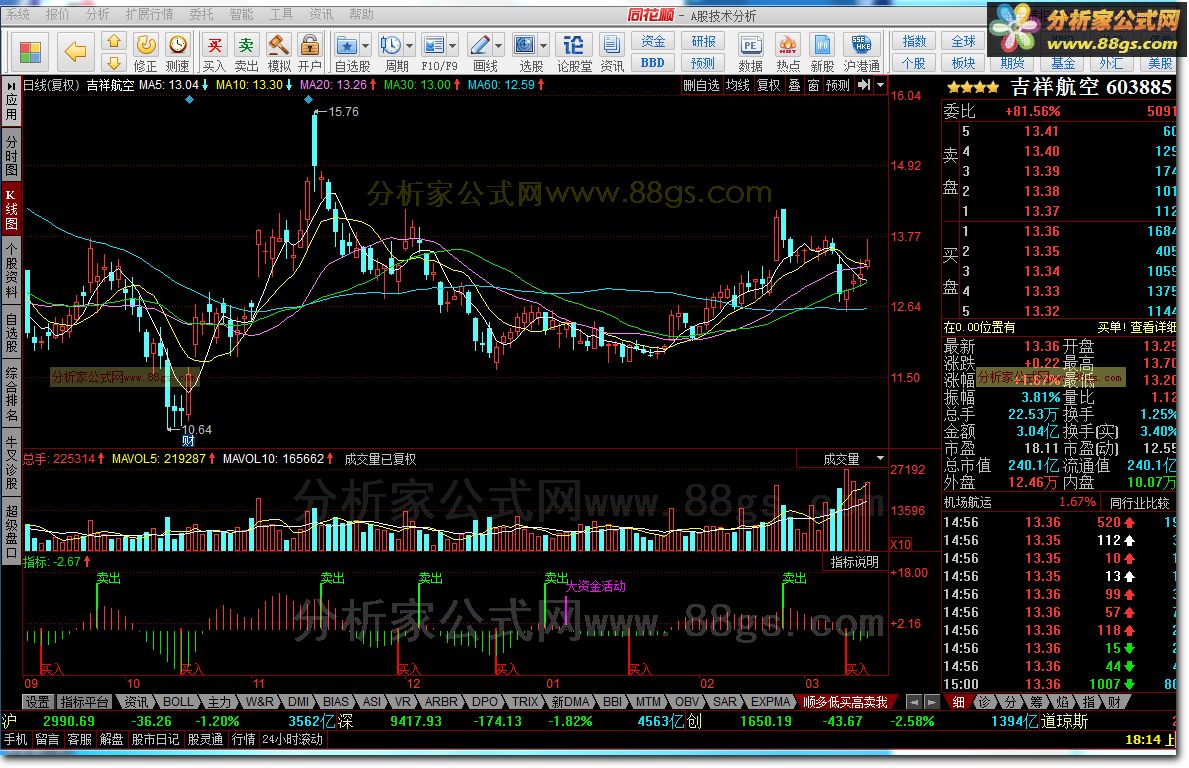The width and height of the screenshot is (1189, 768).
Task: Click the 财 marker below the 10.64 low
Action: click(x=188, y=440)
